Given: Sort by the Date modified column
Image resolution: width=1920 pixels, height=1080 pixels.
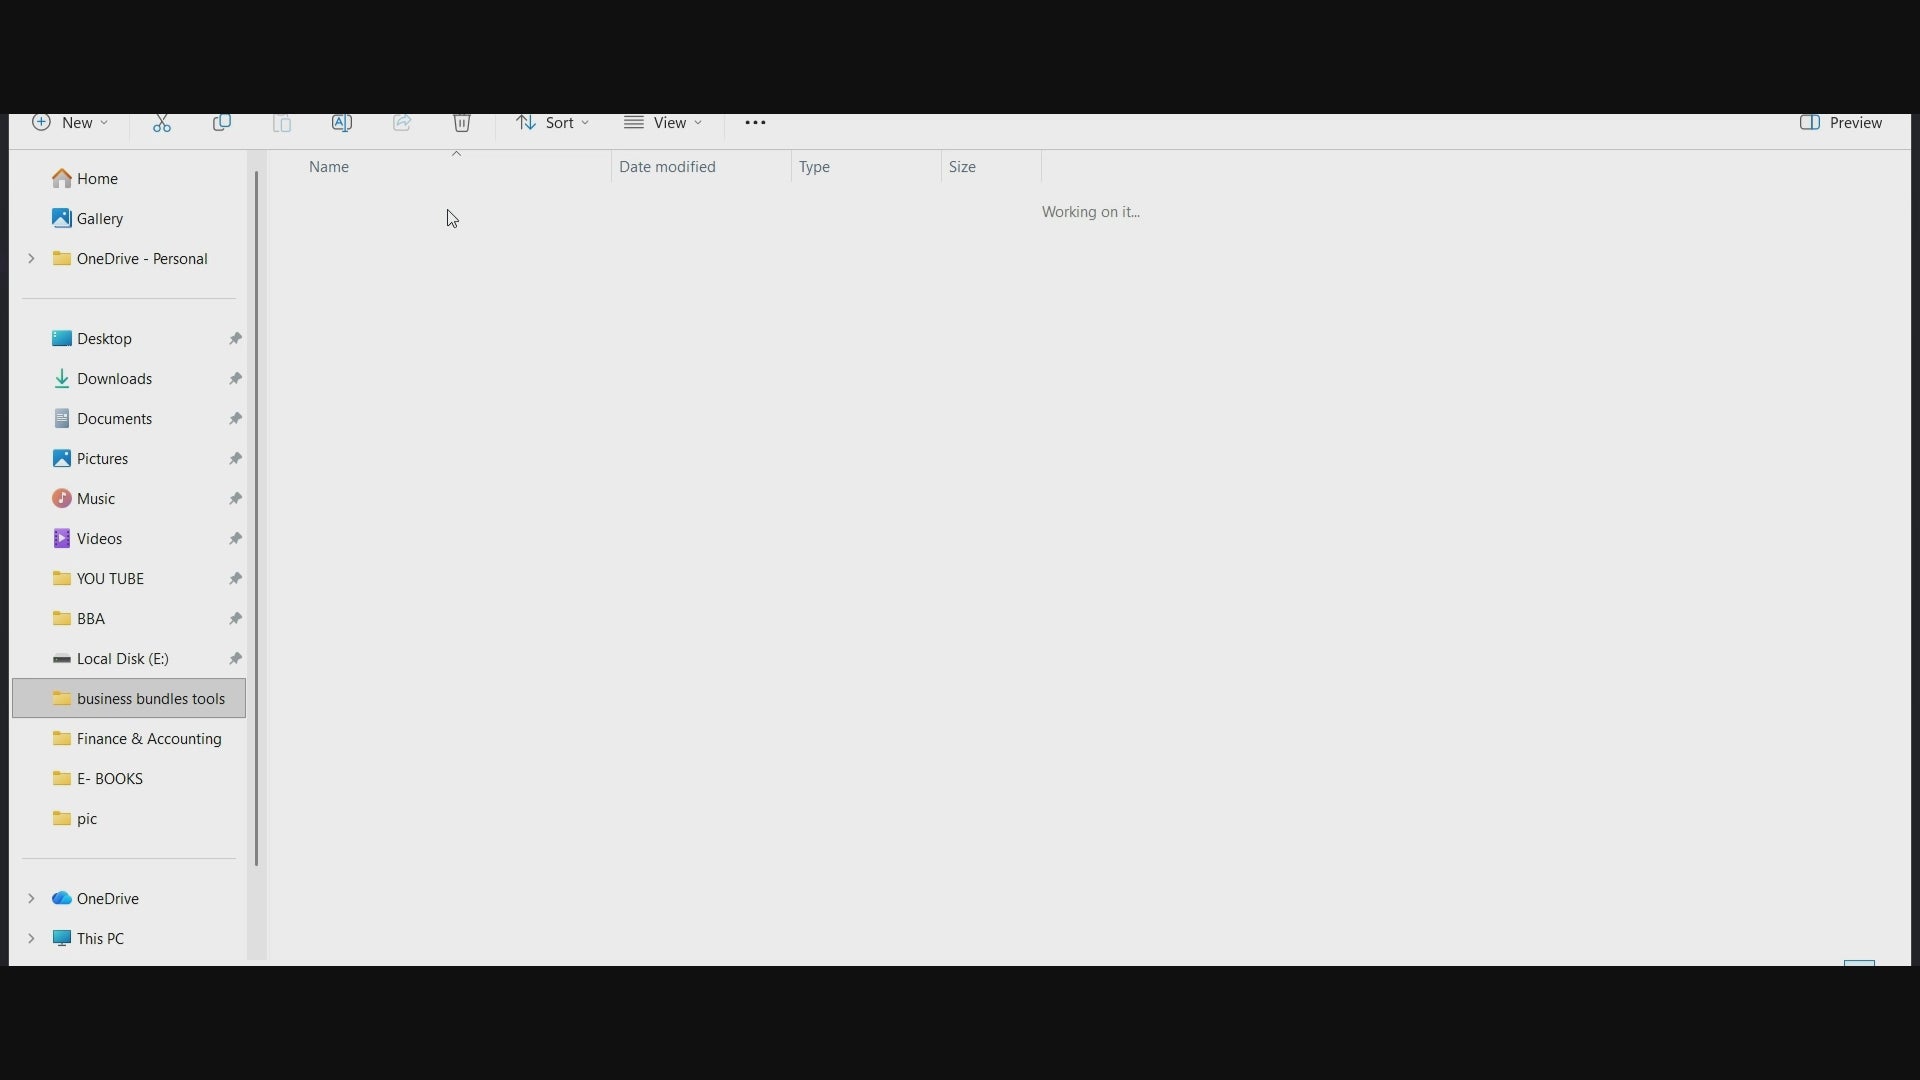Looking at the screenshot, I should click(x=667, y=167).
